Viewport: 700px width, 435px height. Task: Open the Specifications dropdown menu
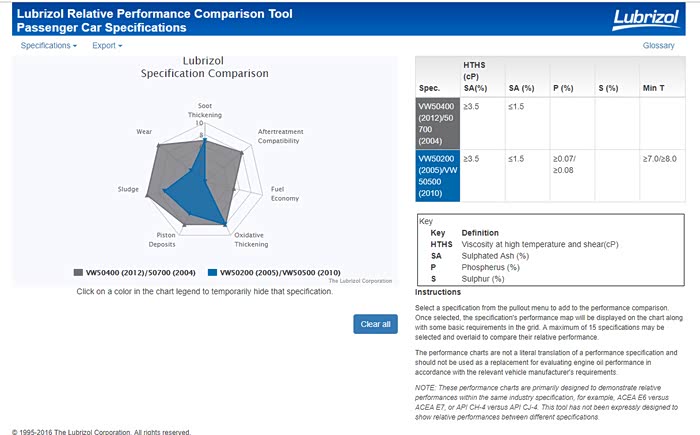pyautogui.click(x=48, y=46)
